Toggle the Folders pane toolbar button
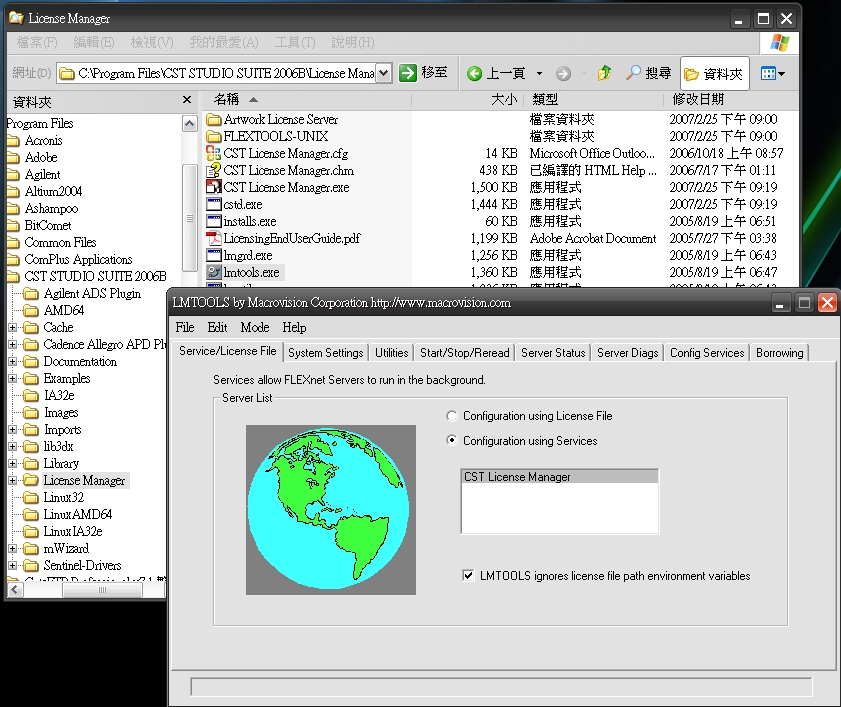The image size is (841, 707). 714,73
